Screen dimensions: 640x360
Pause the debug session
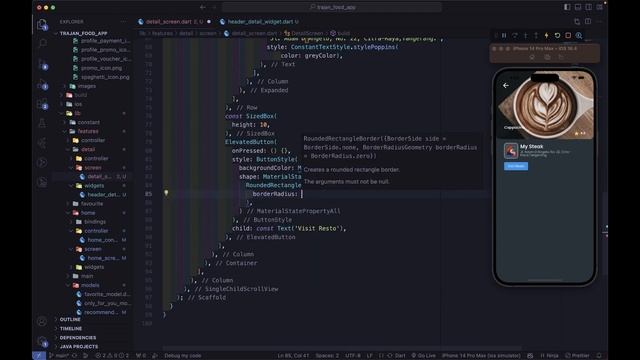click(504, 36)
